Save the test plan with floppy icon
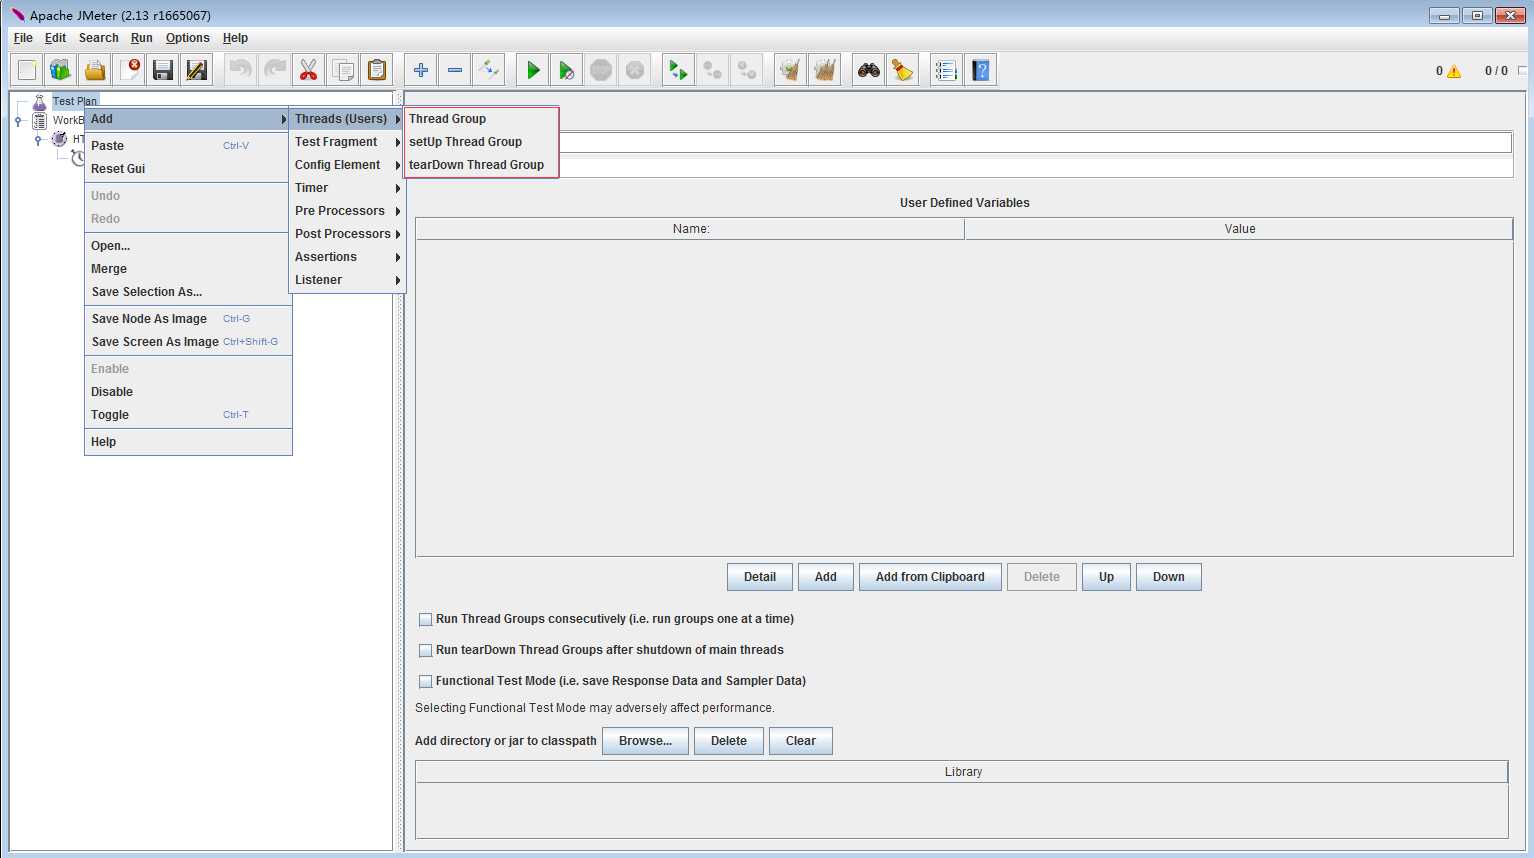 click(163, 70)
